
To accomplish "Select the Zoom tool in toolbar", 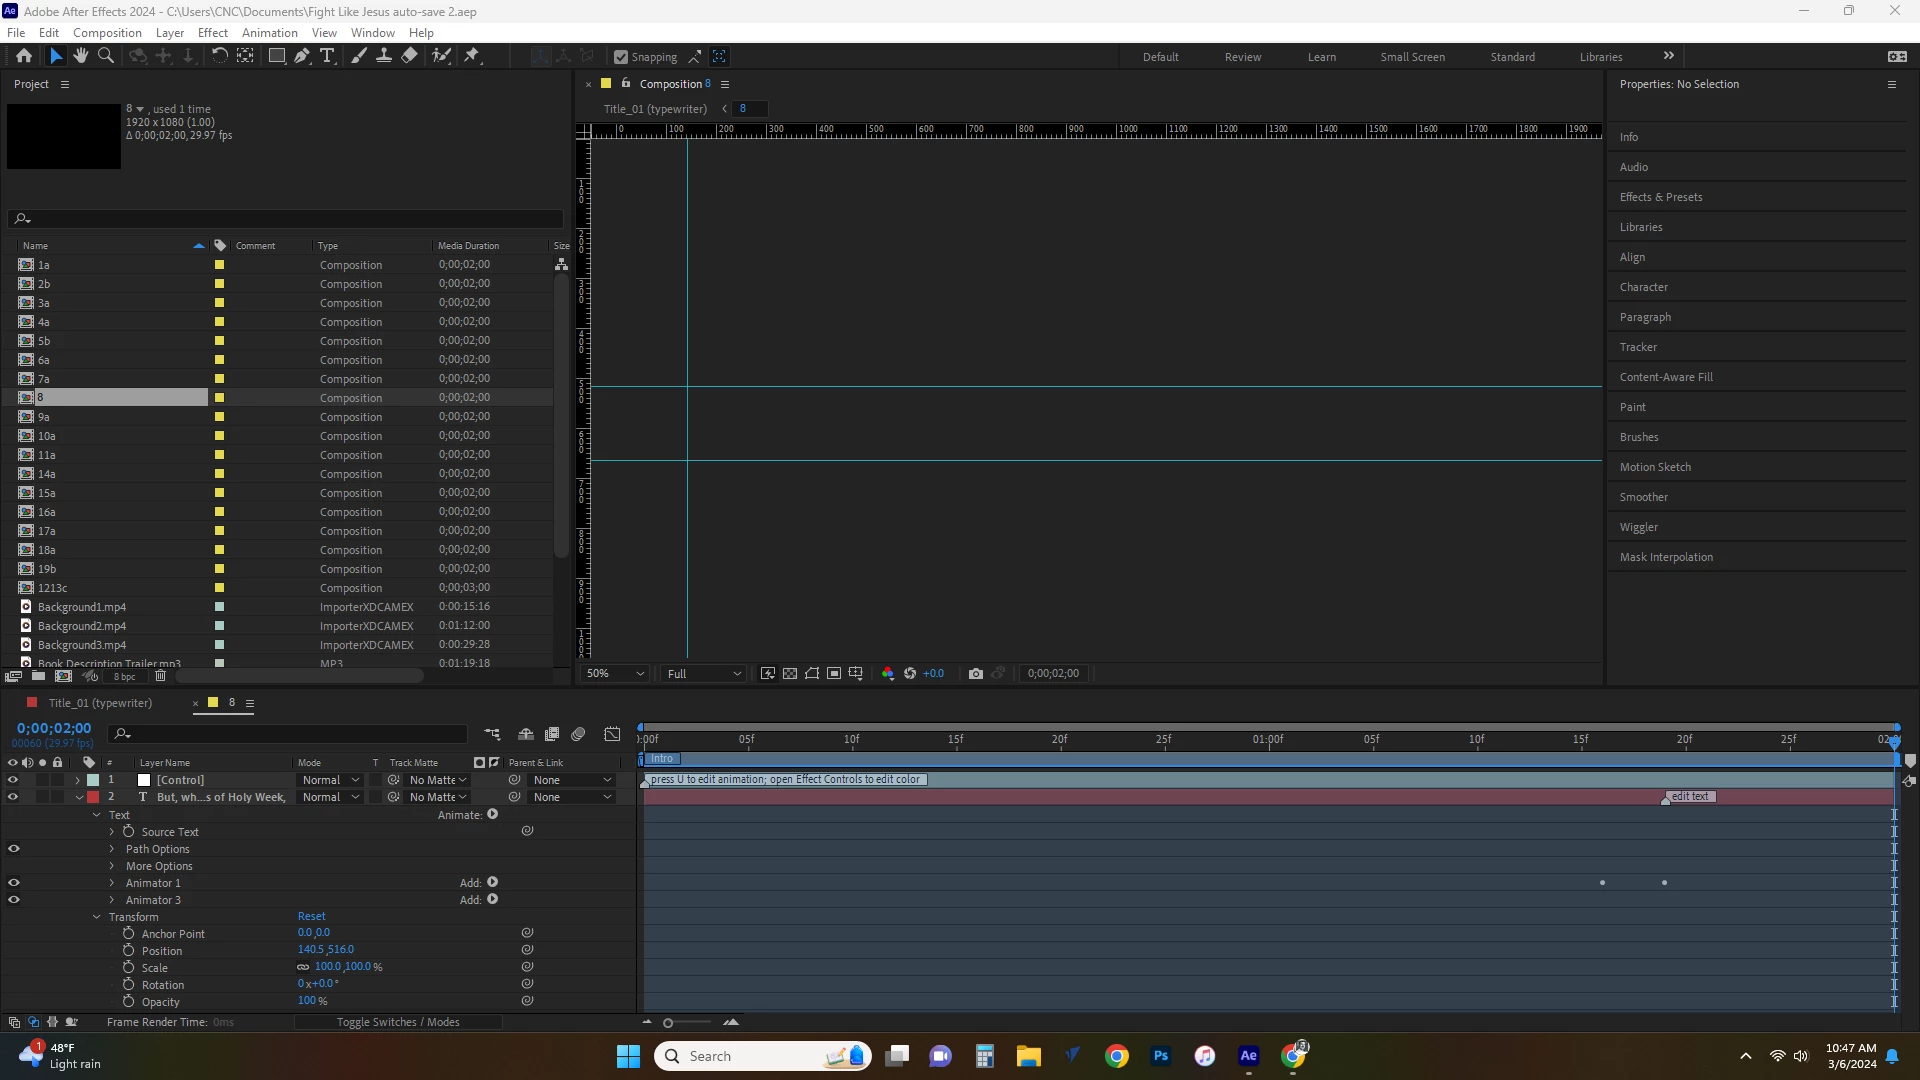I will (105, 56).
